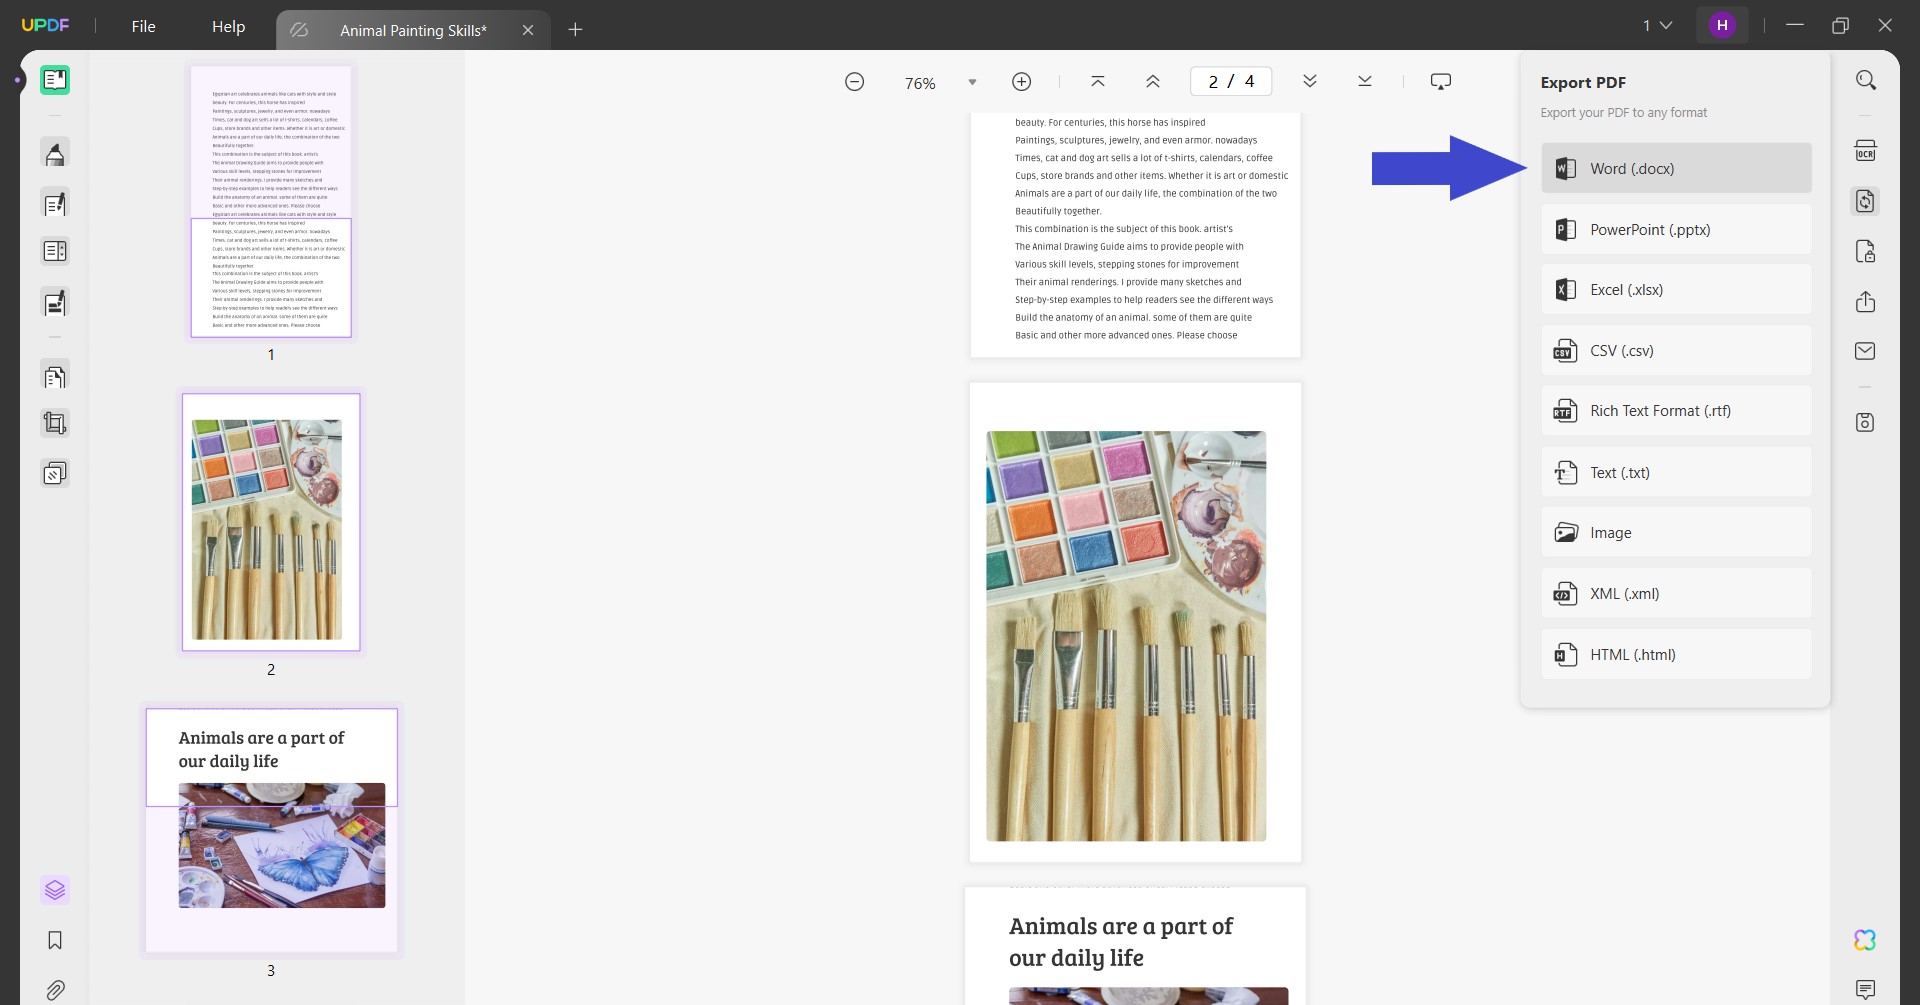The image size is (1920, 1005).
Task: Zoom out with the minus button
Action: tap(855, 82)
